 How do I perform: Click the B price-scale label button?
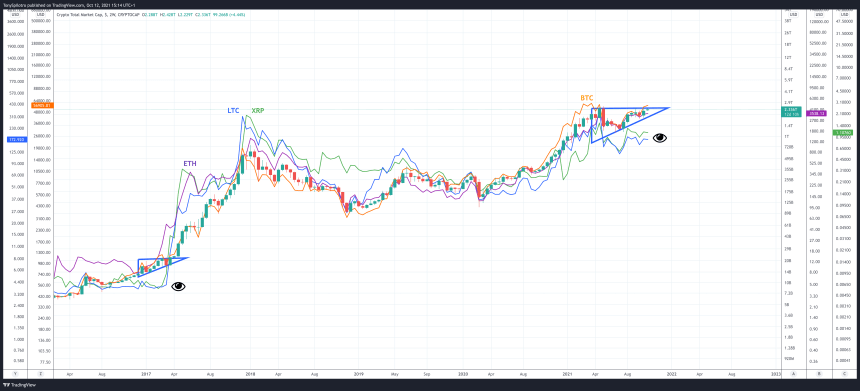(819, 373)
